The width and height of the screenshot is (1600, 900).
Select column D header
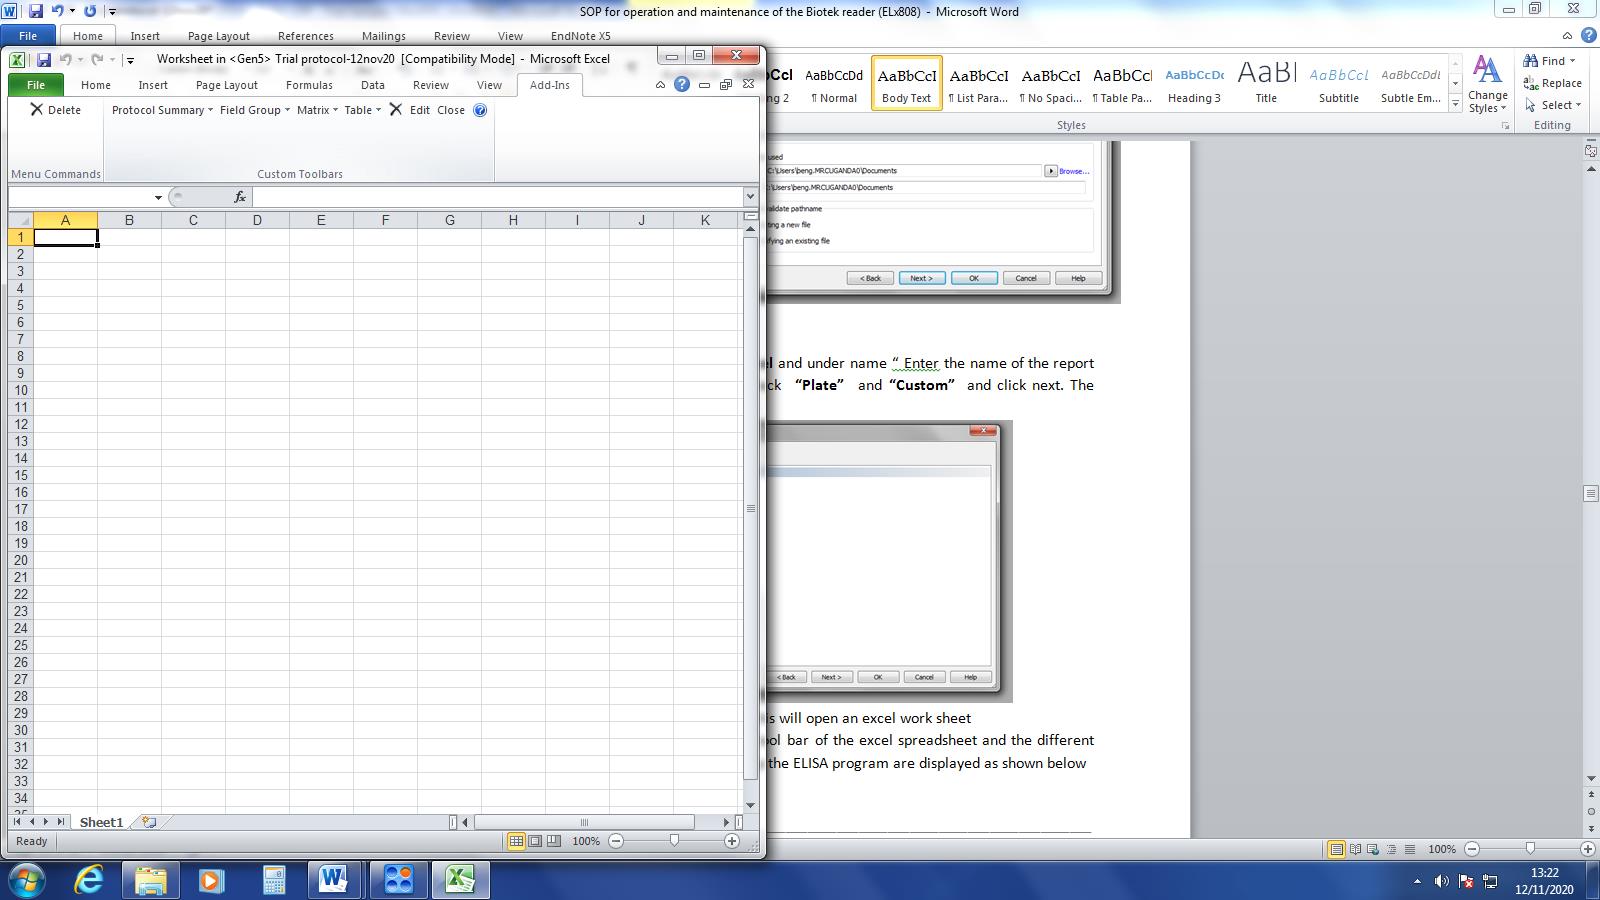pos(257,220)
